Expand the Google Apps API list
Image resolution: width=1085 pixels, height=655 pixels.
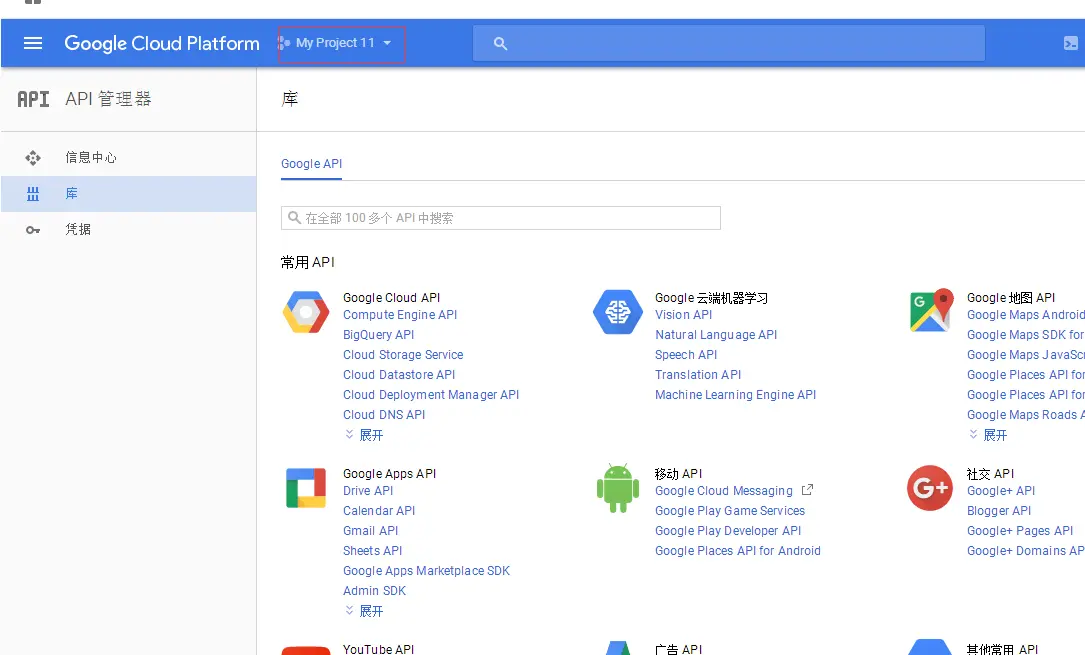(x=364, y=611)
